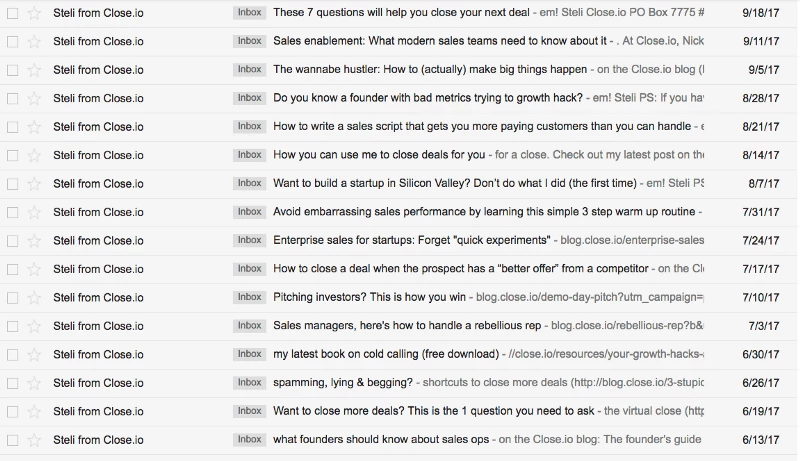Check the box for 'Sales managers' email

click(x=12, y=326)
